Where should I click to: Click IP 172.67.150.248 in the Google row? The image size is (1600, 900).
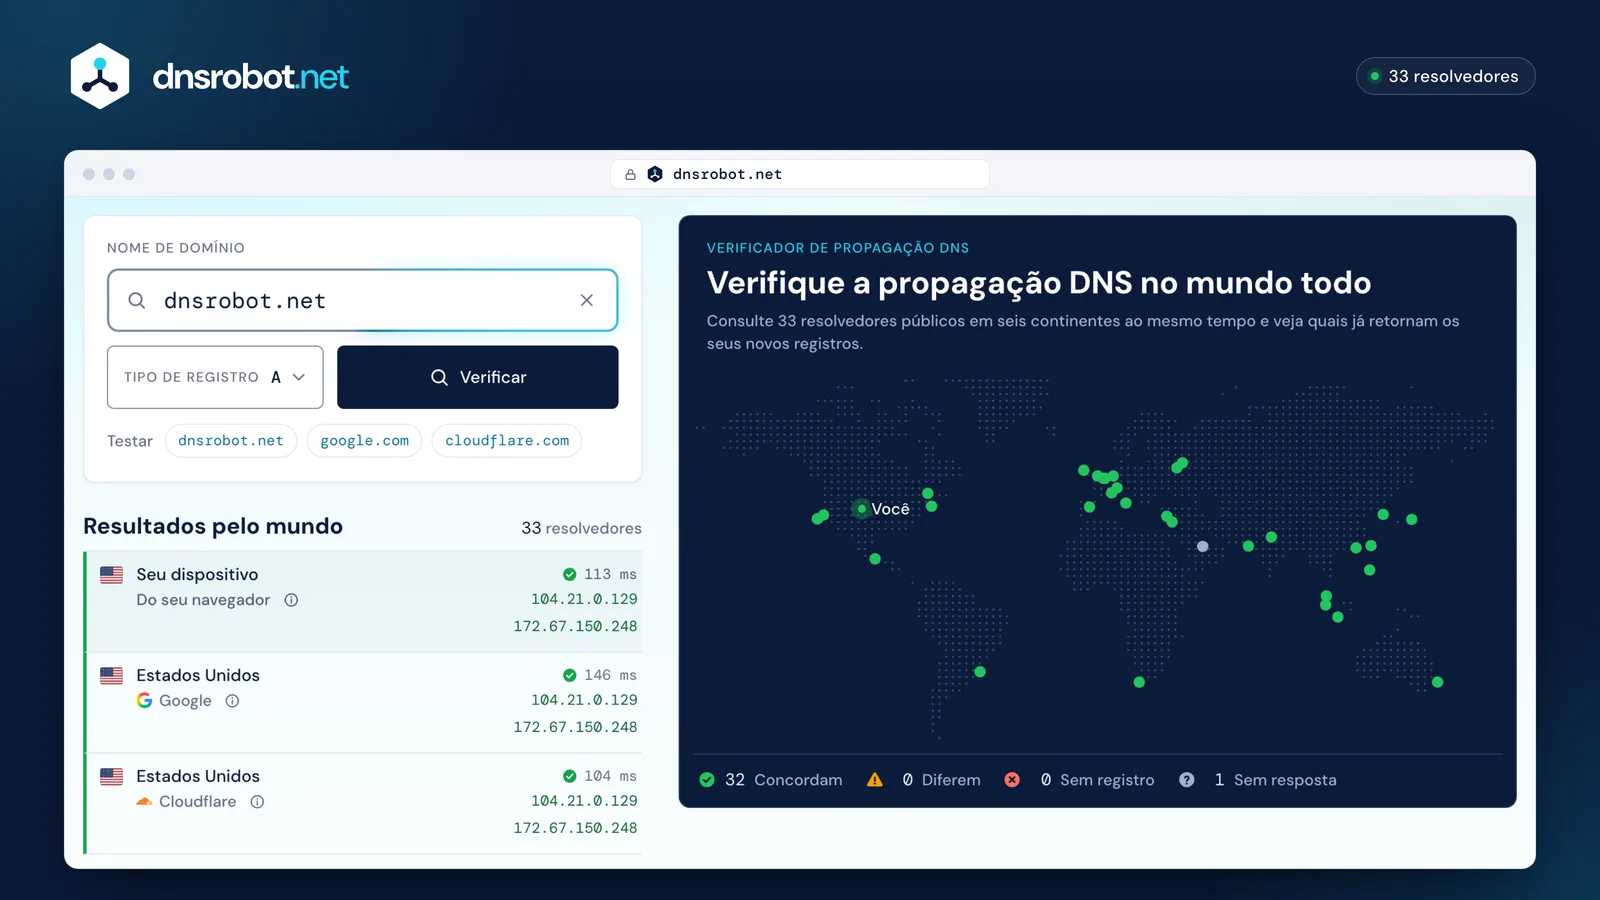point(575,727)
